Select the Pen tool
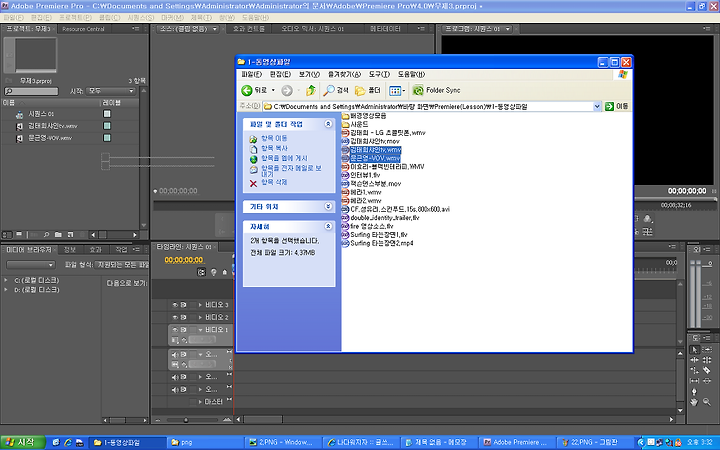Screen dimensions: 720x450 tap(694, 391)
